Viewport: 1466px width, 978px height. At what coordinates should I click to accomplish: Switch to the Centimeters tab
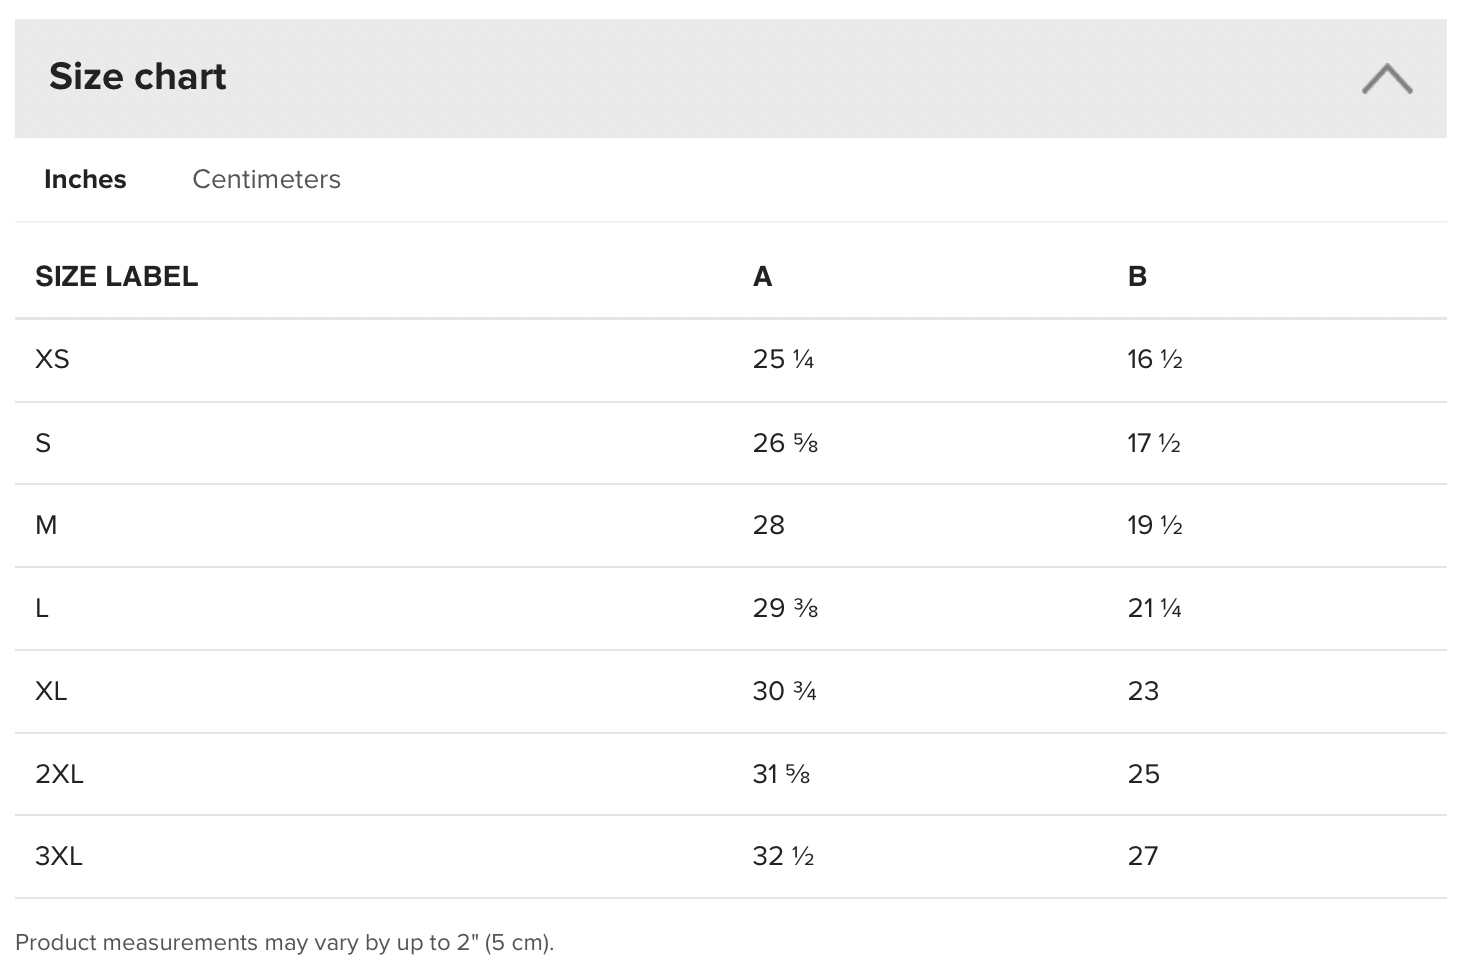point(266,180)
